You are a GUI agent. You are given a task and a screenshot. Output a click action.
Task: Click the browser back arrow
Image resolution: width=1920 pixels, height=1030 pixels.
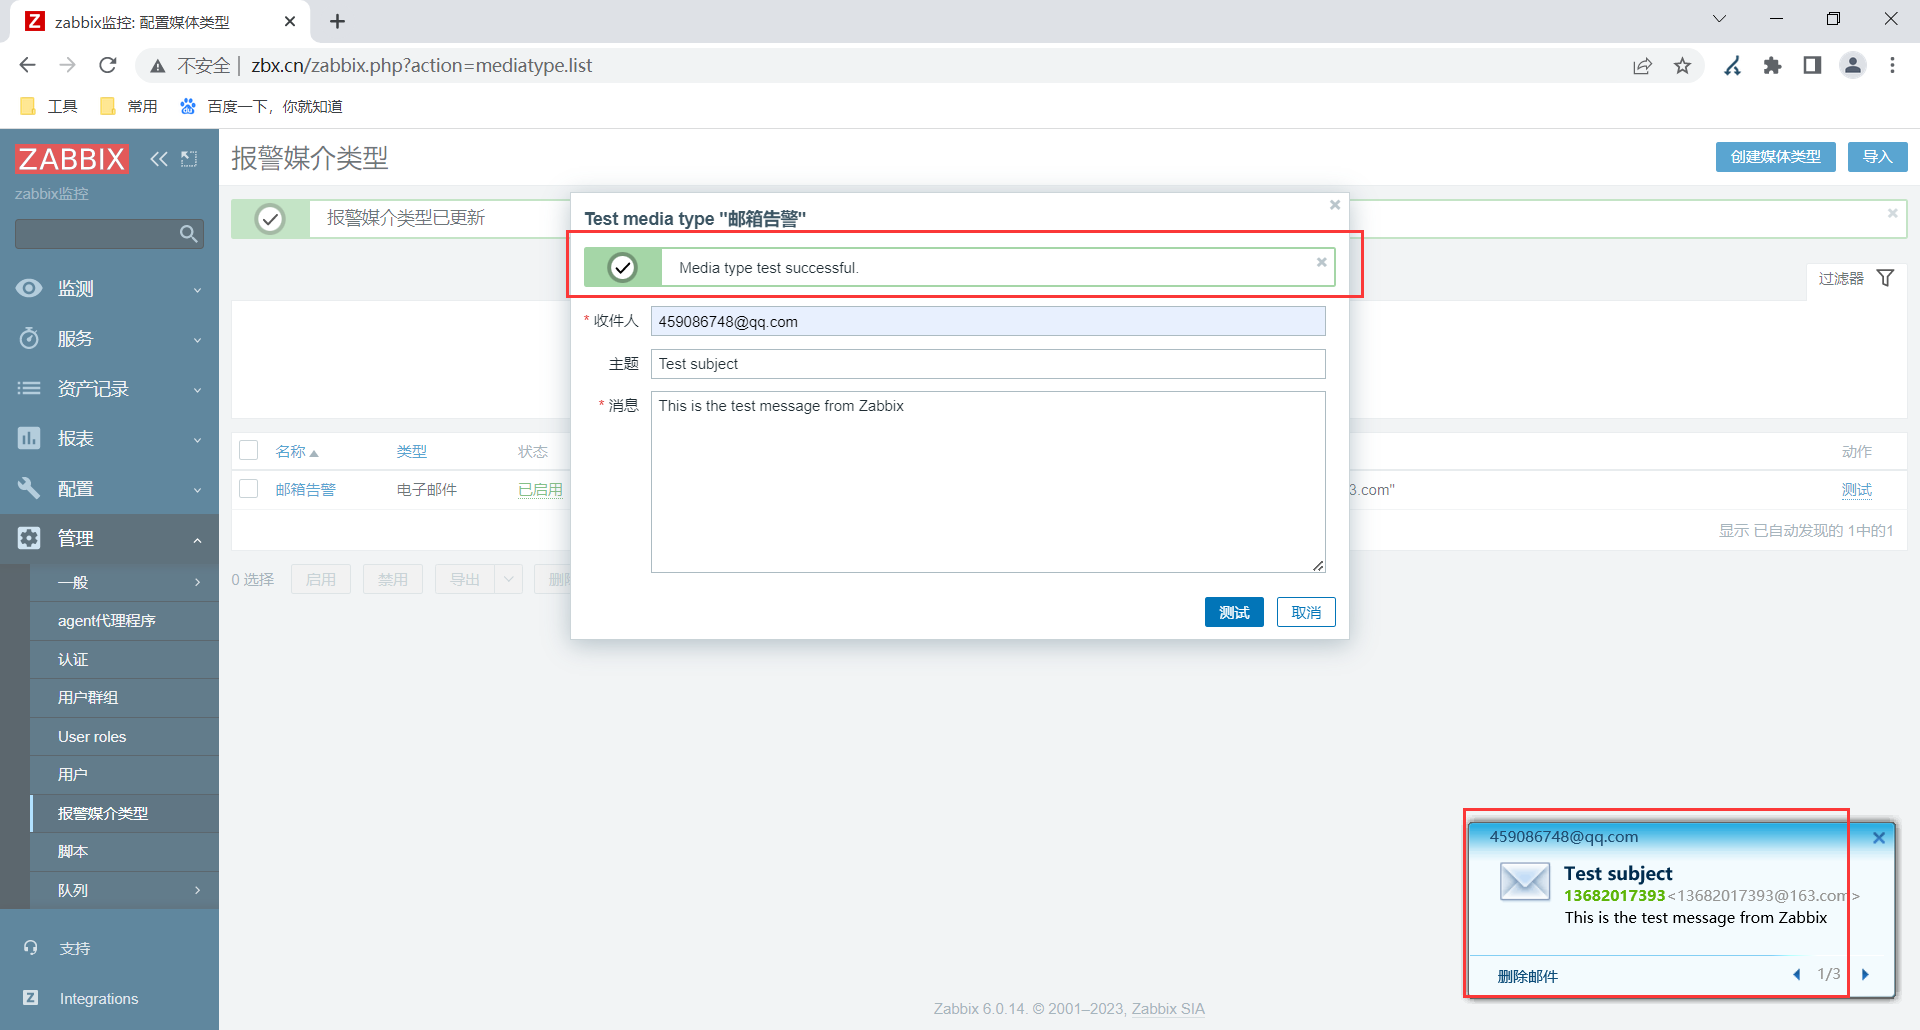pos(27,65)
